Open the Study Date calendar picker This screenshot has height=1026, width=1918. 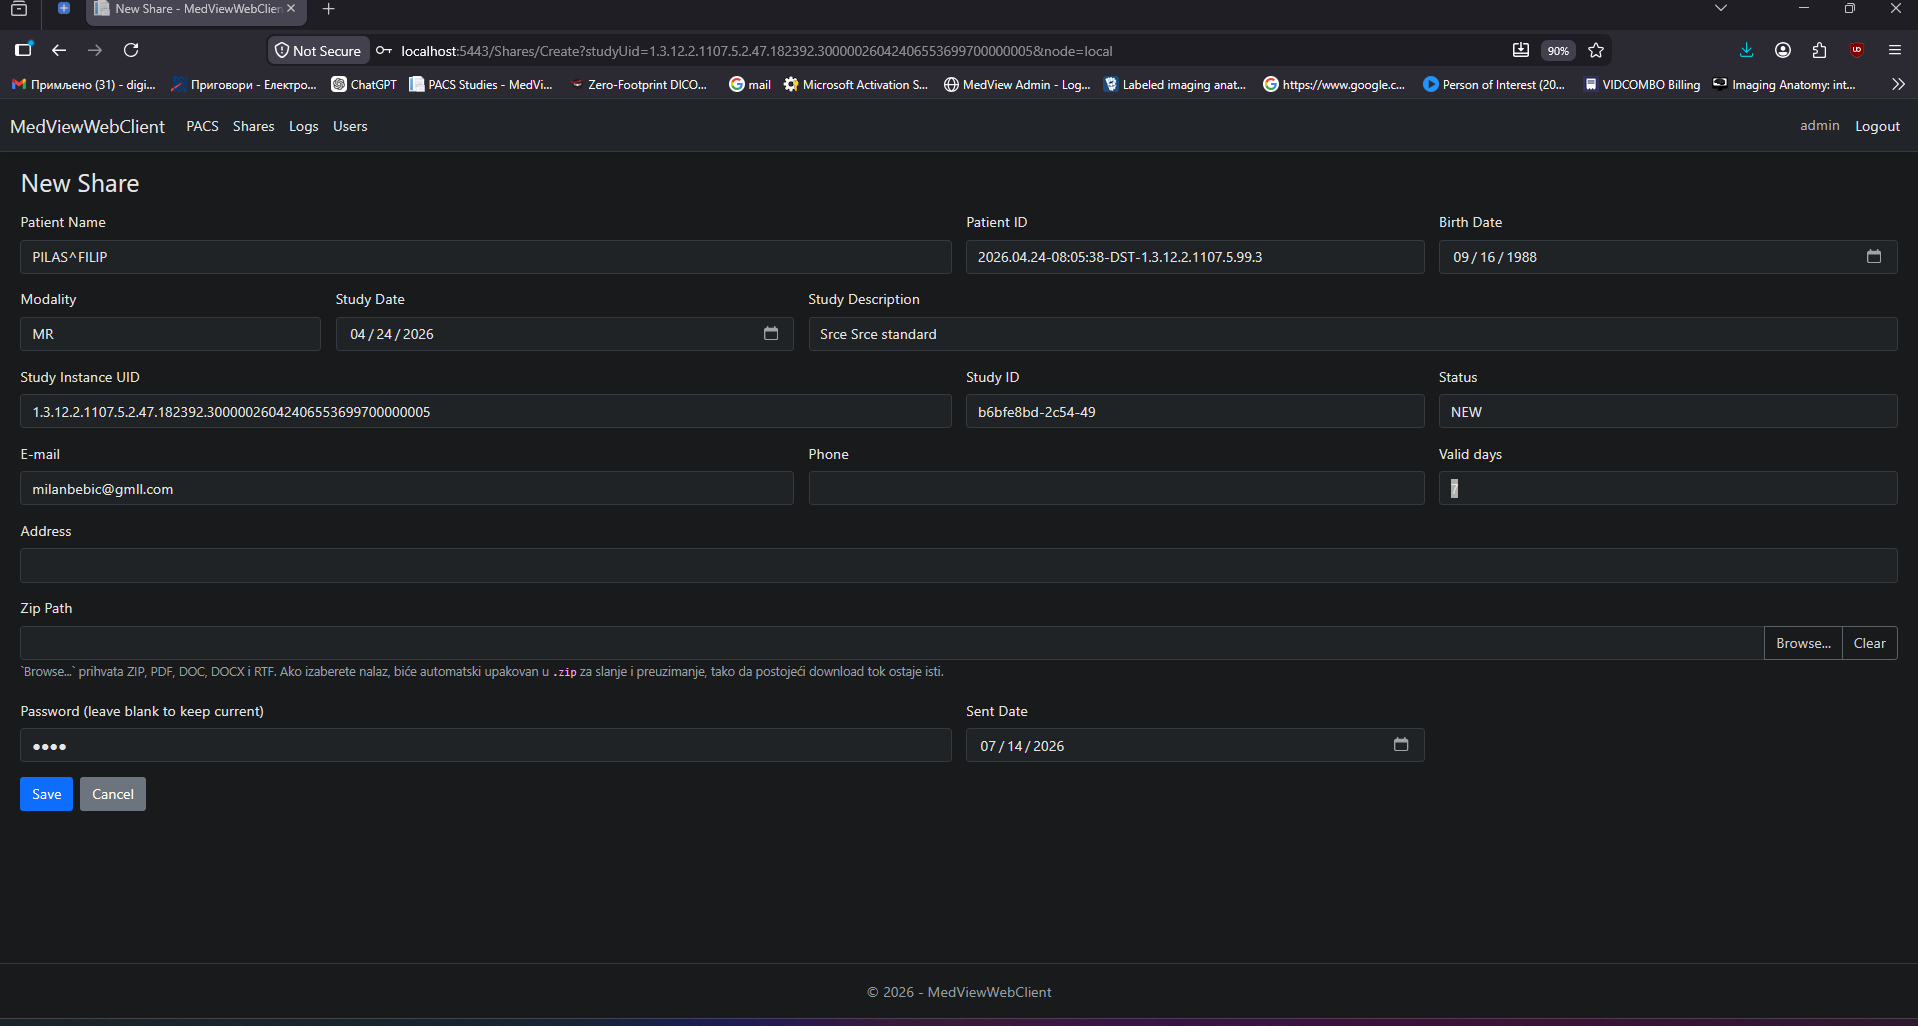(770, 334)
